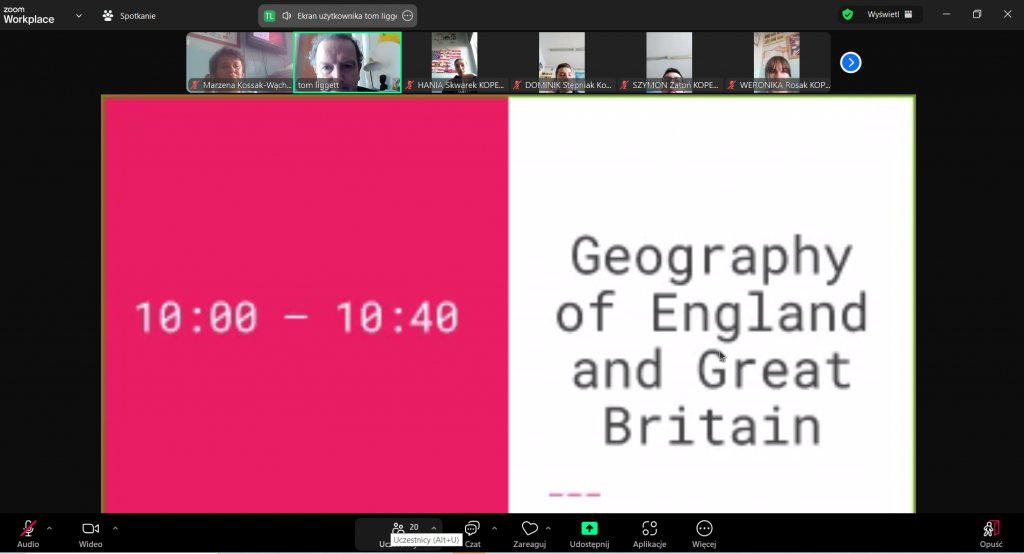1024x554 pixels.
Task: Click green encryption shield icon
Action: (x=848, y=14)
